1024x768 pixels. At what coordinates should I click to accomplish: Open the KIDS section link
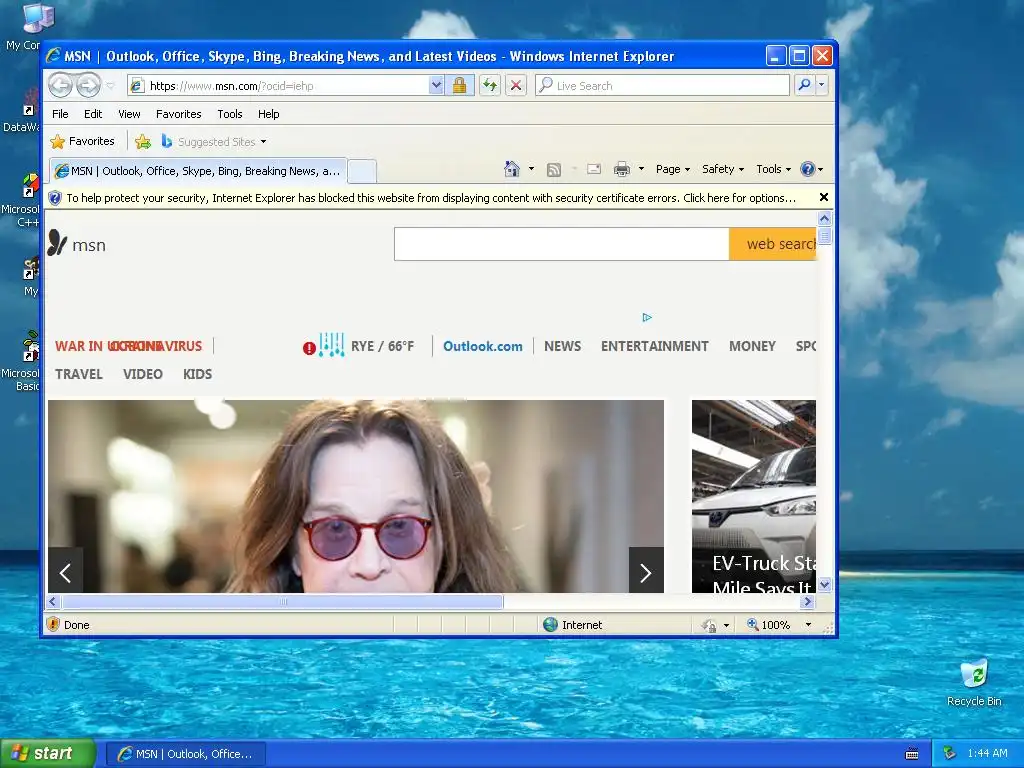point(197,374)
